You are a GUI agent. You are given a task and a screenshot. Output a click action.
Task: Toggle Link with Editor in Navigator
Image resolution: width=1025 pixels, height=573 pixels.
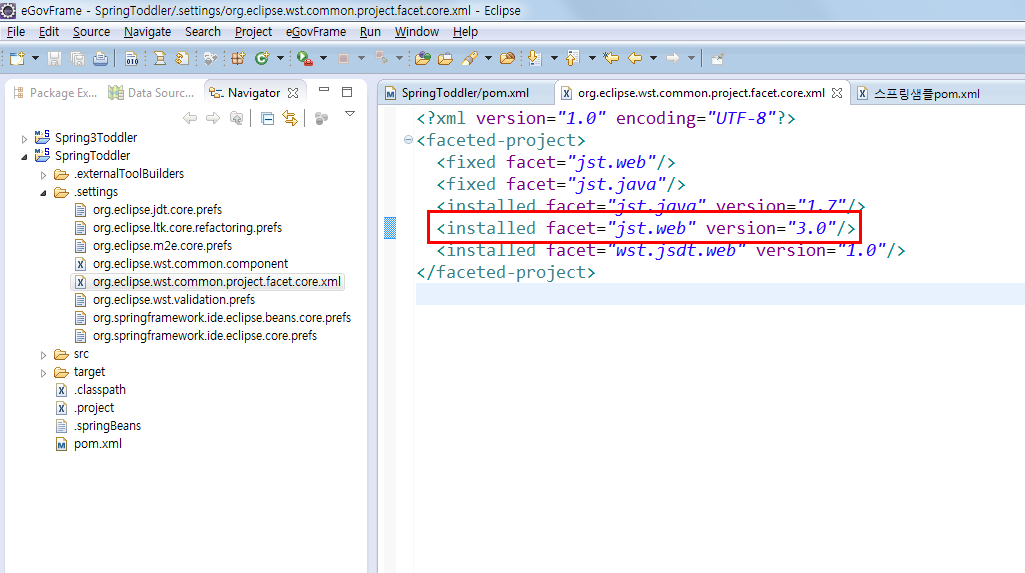pyautogui.click(x=290, y=118)
